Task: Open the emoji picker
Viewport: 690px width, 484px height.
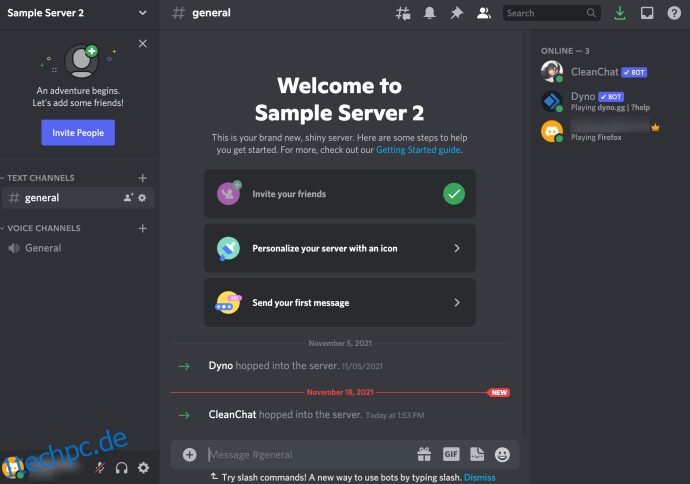Action: click(502, 455)
